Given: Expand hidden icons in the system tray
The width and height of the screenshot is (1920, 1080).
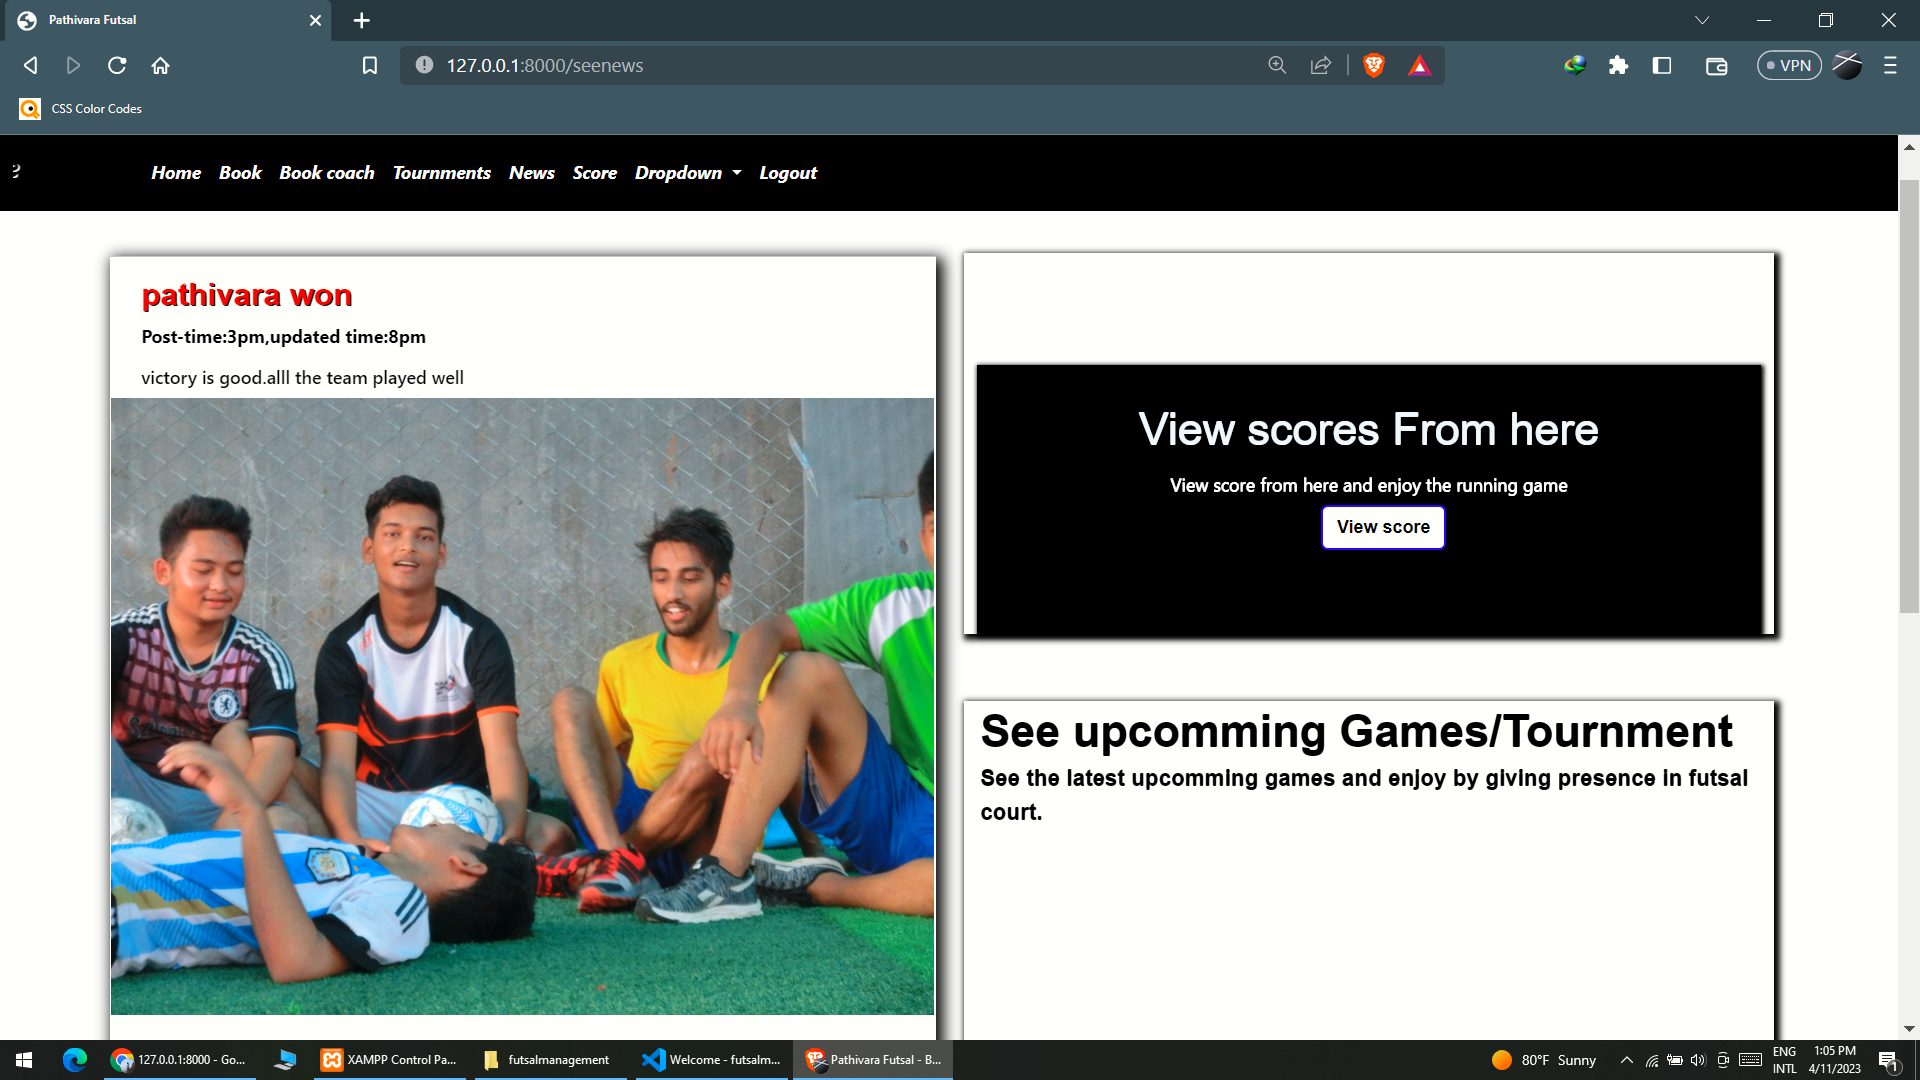Looking at the screenshot, I should [1626, 1059].
